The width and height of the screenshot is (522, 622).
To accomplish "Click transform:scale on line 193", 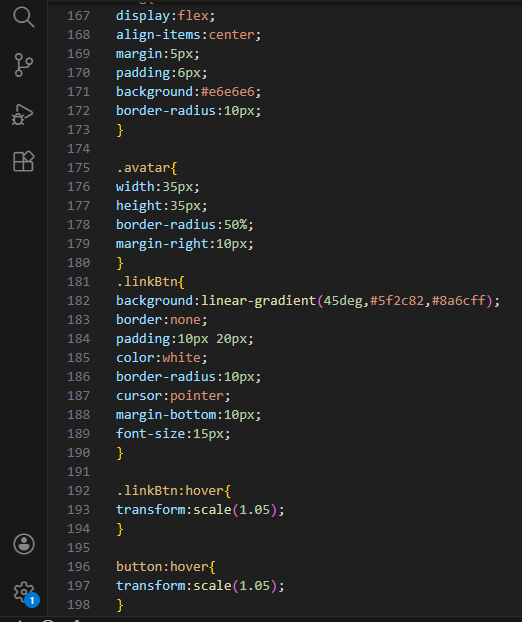I will pyautogui.click(x=174, y=510).
